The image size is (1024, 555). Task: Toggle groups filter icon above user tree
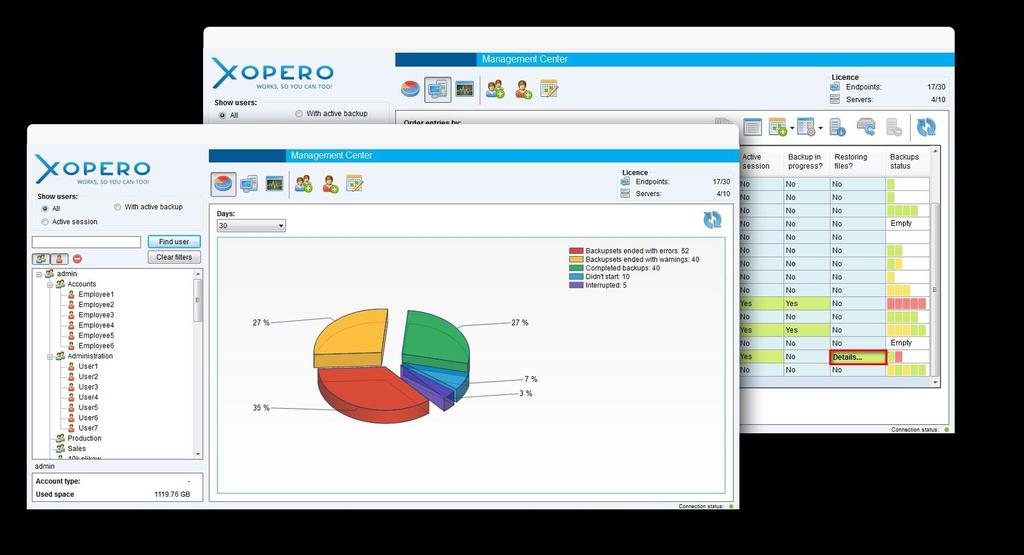click(41, 259)
